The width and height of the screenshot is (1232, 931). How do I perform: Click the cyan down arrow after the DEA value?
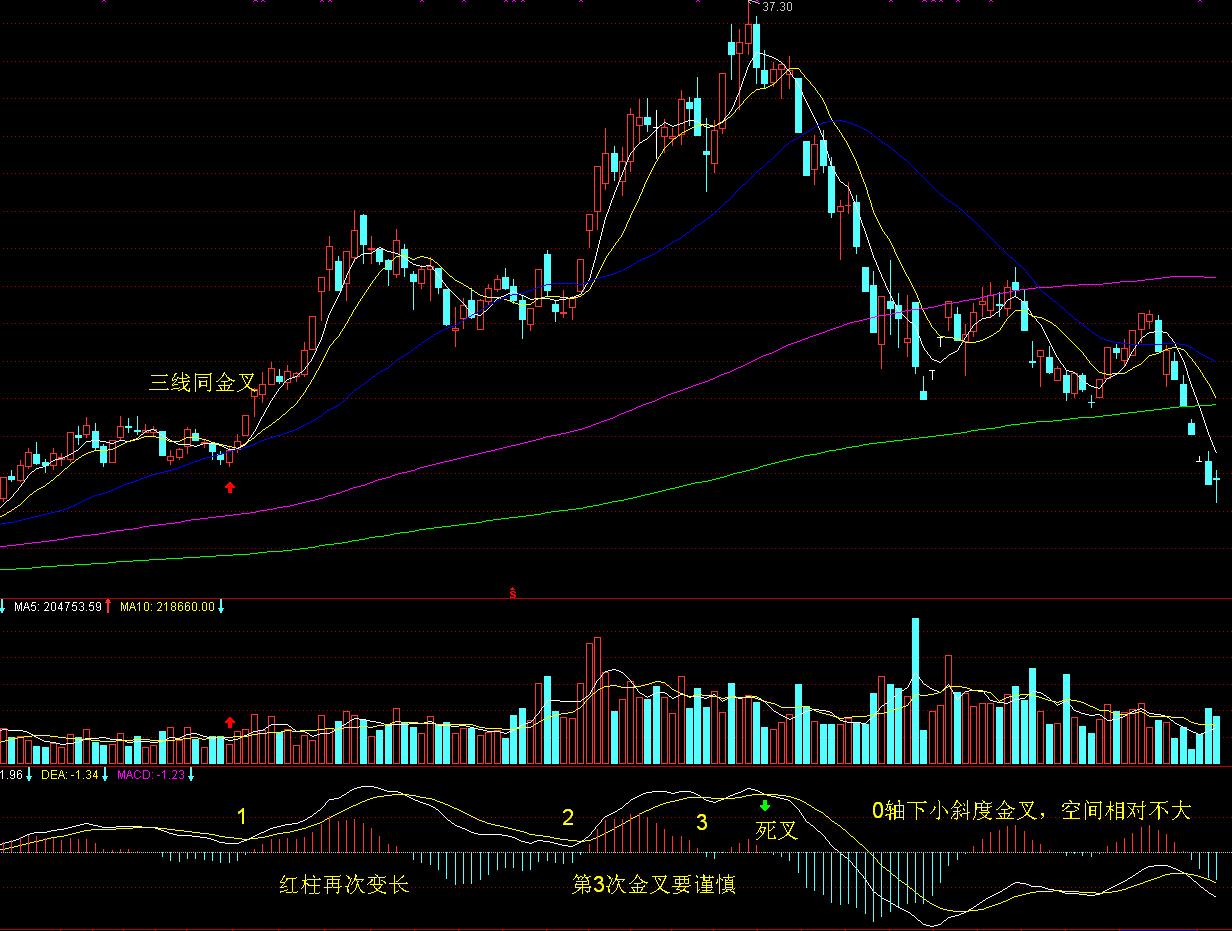(105, 774)
